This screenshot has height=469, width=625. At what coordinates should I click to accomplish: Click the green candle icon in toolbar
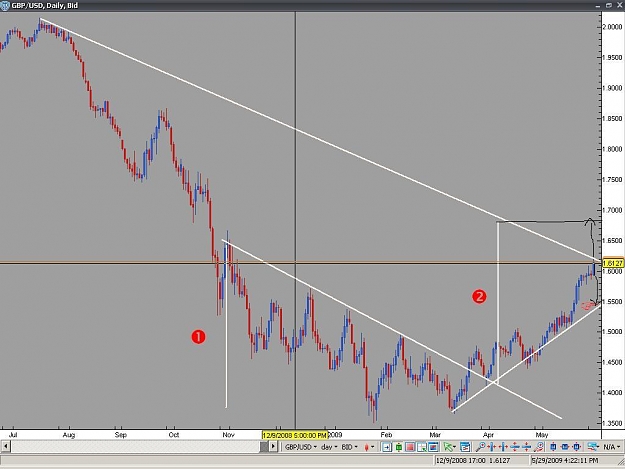(x=399, y=447)
